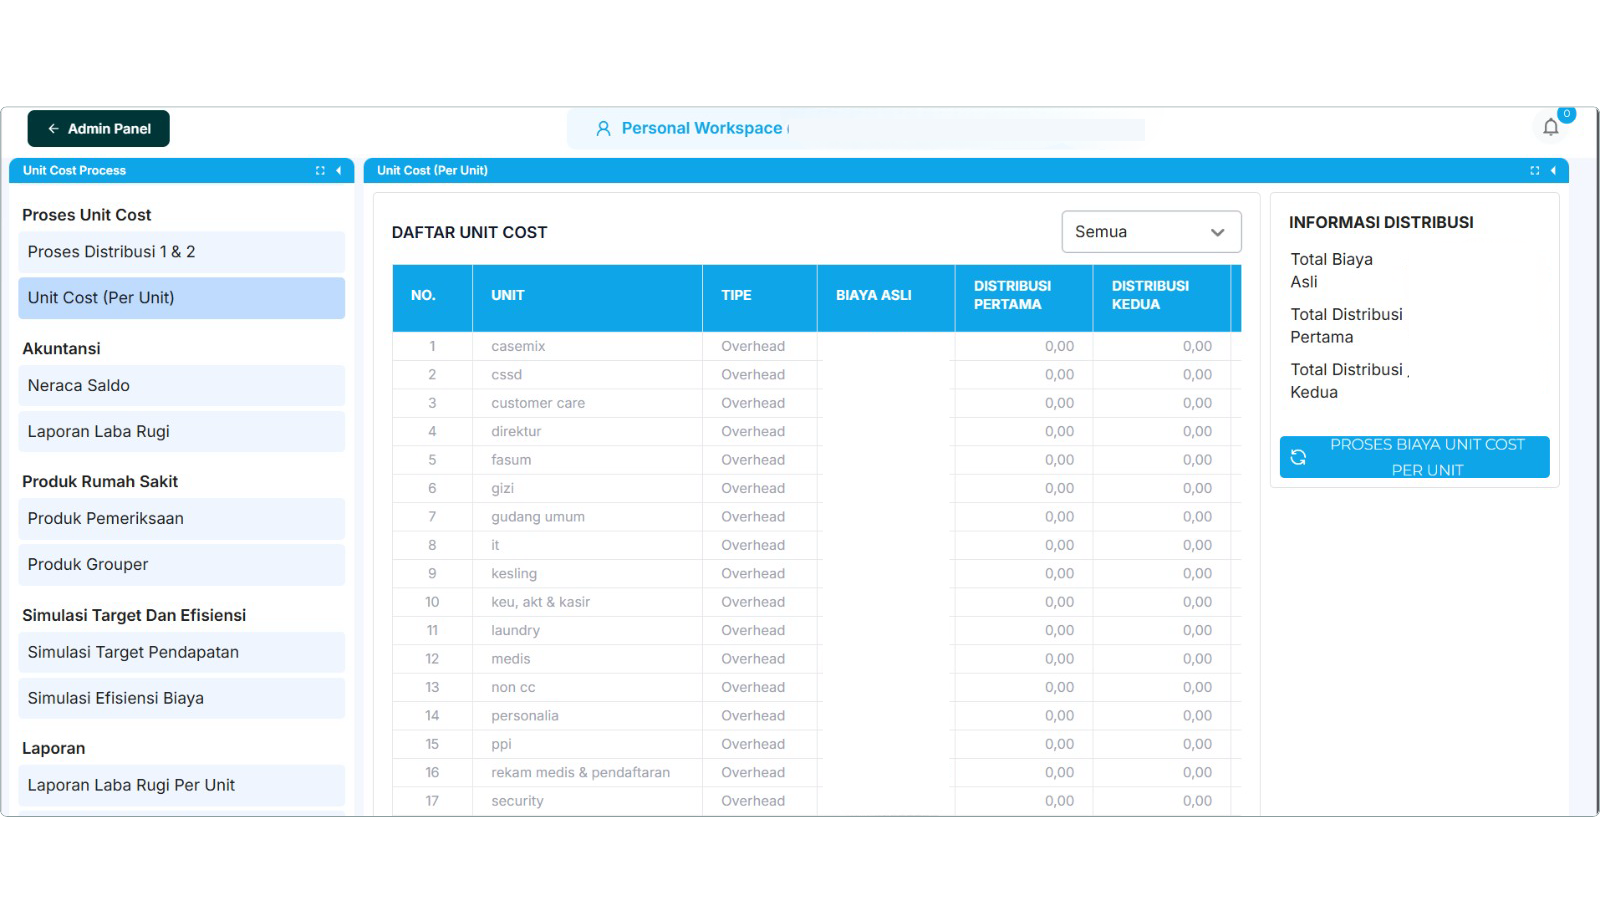The width and height of the screenshot is (1600, 900).
Task: Click the BIAYA ASLI column header
Action: pos(885,296)
